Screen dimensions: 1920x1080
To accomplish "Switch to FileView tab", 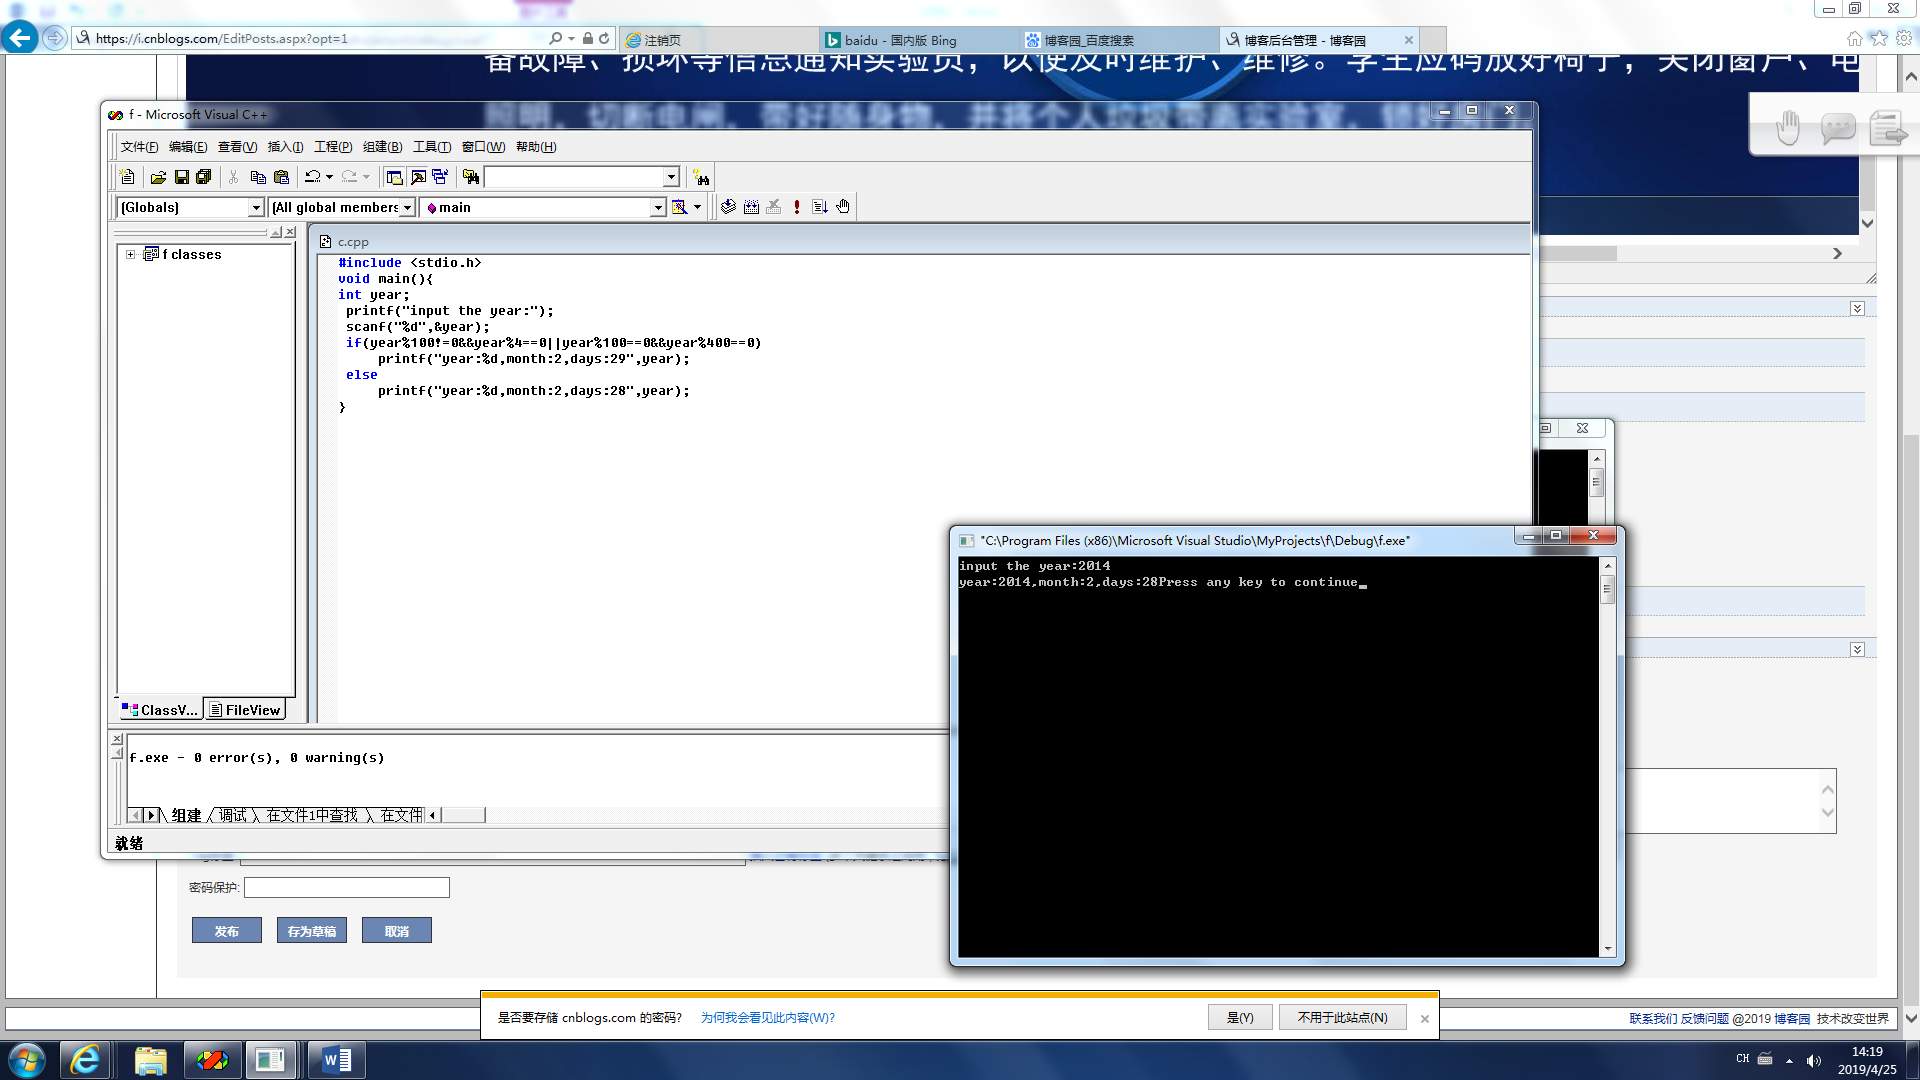I will pyautogui.click(x=245, y=710).
